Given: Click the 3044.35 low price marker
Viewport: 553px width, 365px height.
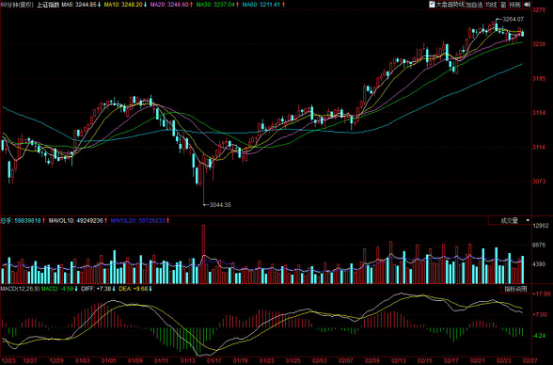Looking at the screenshot, I should (x=220, y=205).
